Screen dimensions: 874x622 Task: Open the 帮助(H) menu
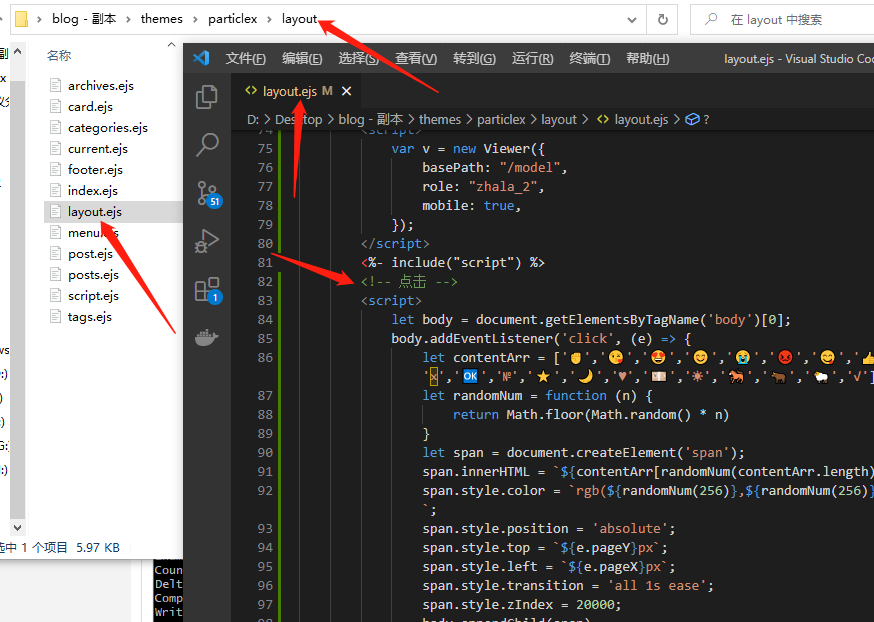(x=648, y=59)
